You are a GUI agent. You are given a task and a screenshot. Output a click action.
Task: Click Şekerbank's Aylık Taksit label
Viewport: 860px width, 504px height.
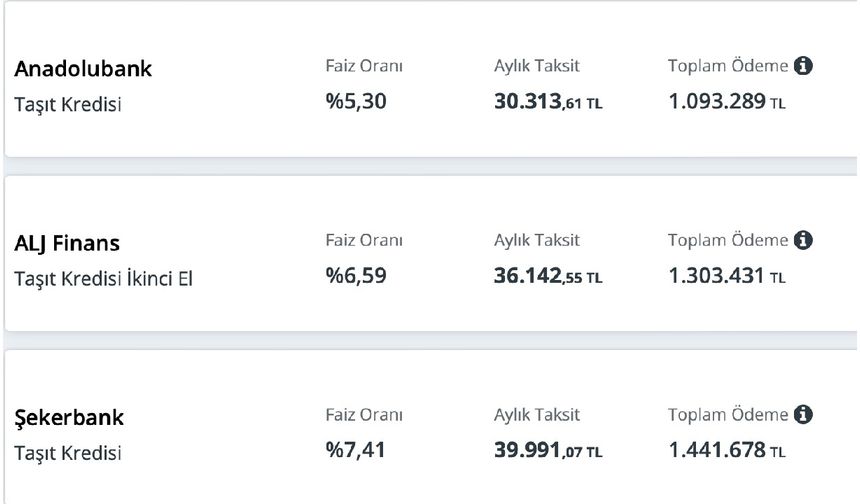(x=536, y=415)
